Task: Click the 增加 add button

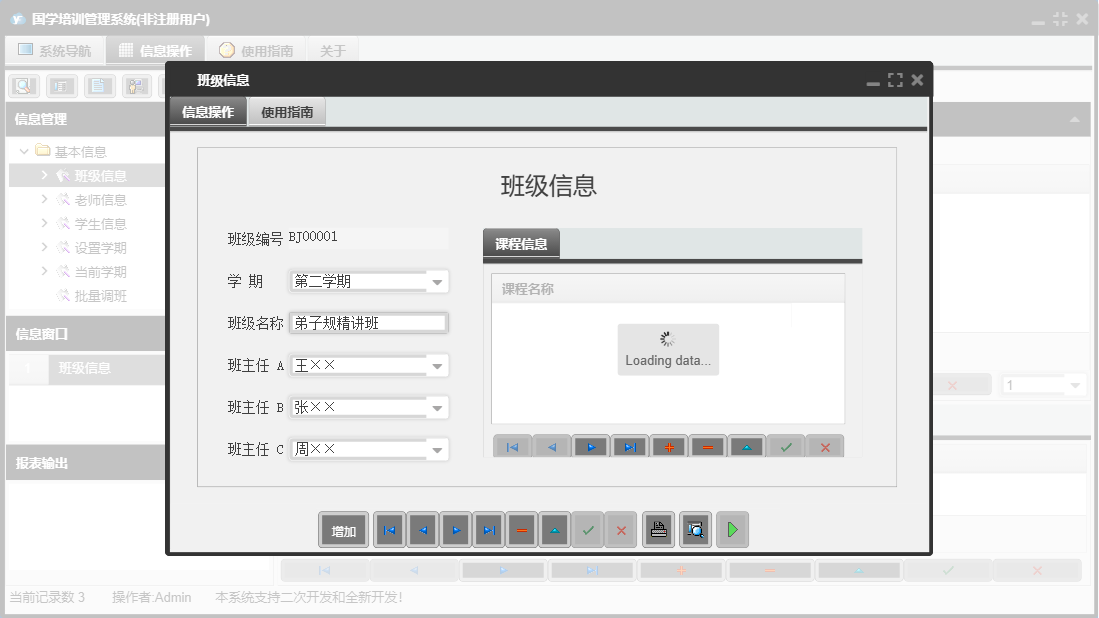Action: click(x=343, y=530)
